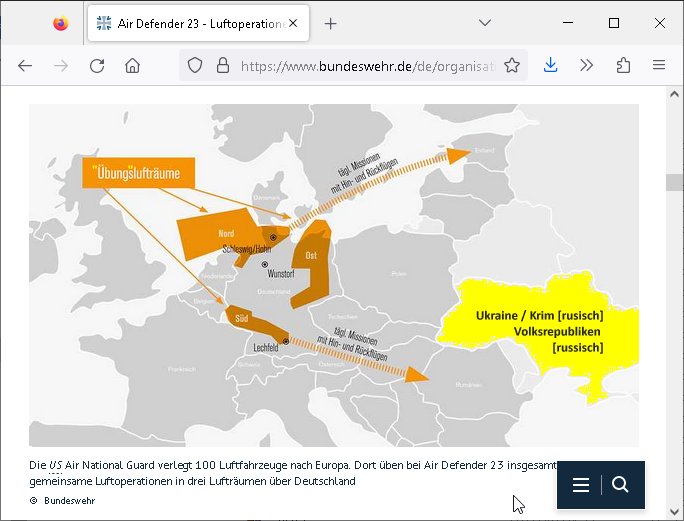Reload the current page
This screenshot has height=521, width=684.
tap(97, 65)
